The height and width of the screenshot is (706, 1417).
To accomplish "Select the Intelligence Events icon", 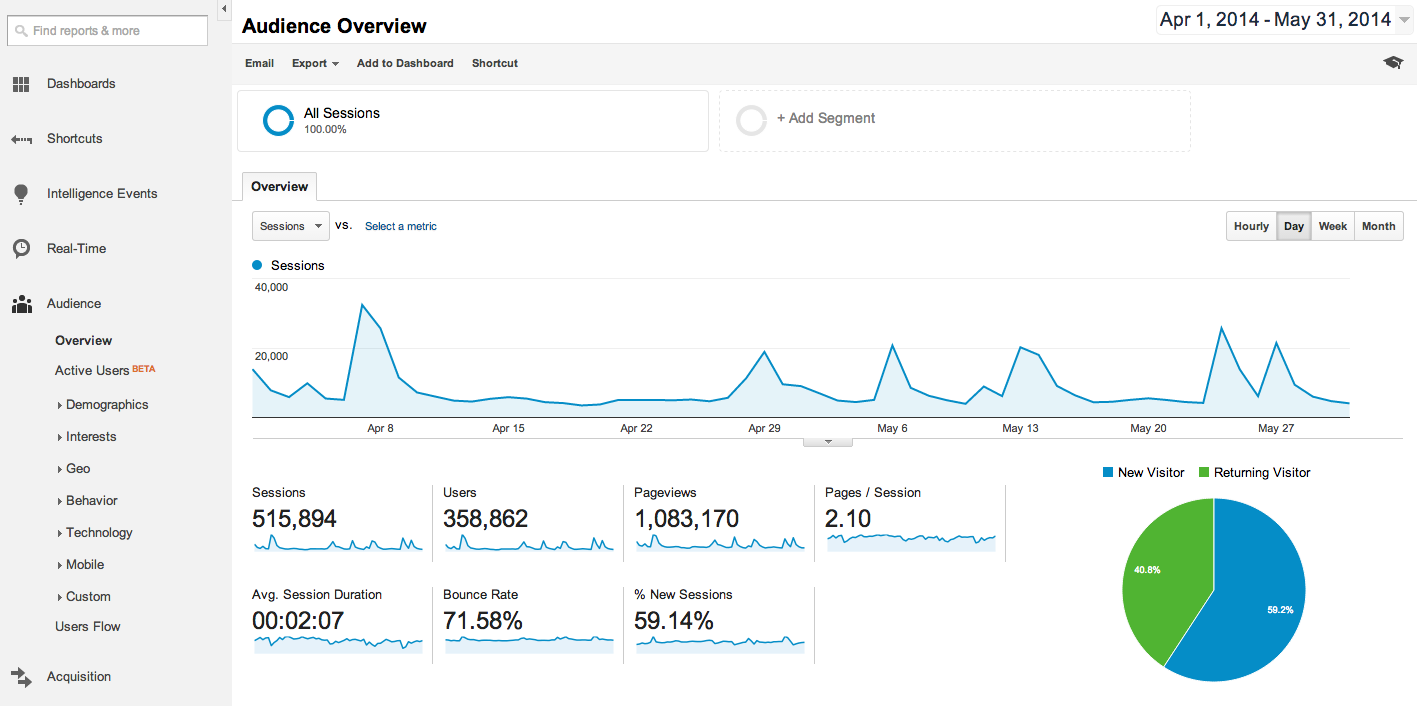I will coord(21,193).
